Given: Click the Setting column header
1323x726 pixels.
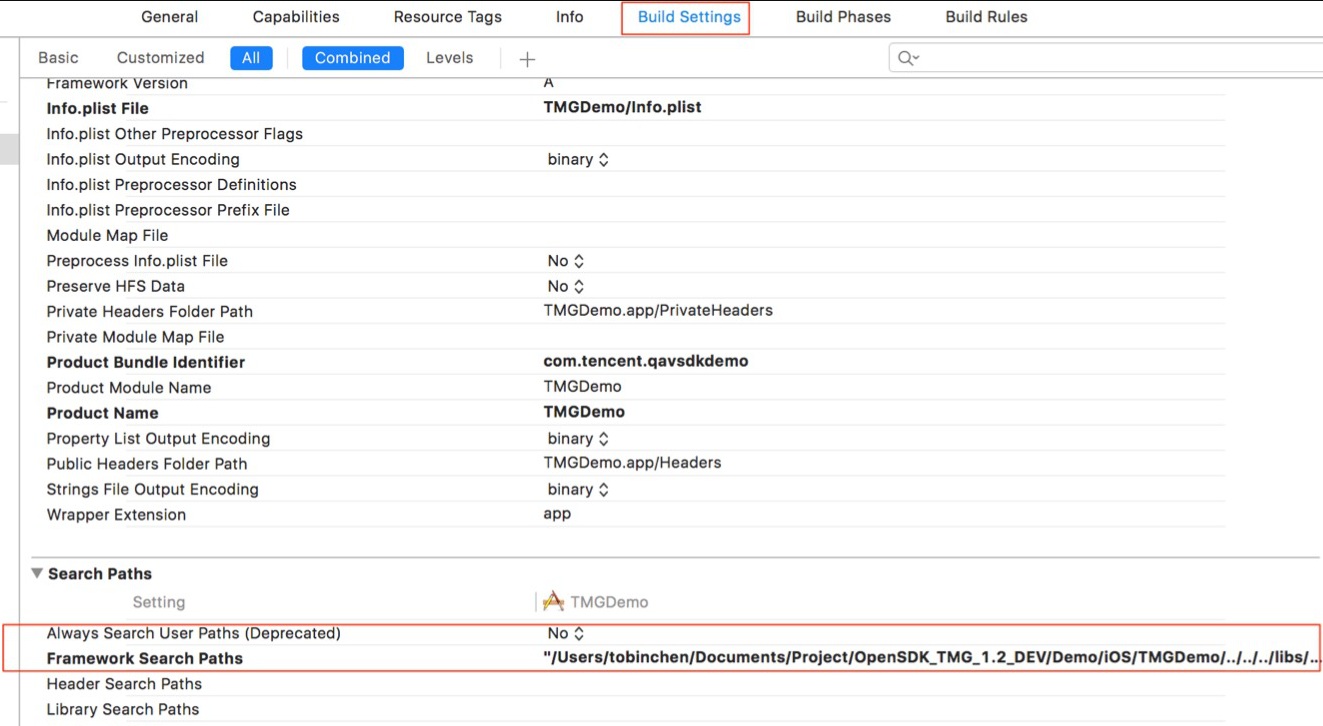Looking at the screenshot, I should (x=159, y=602).
